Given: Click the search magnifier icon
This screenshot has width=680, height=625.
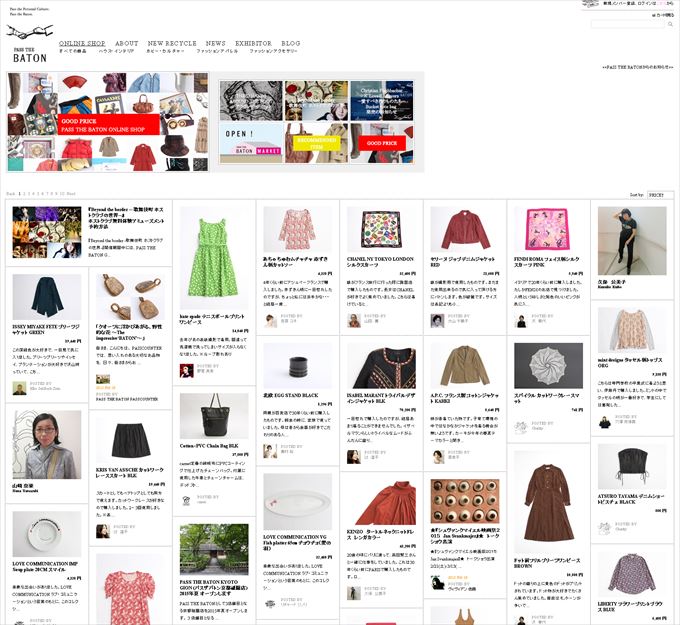Looking at the screenshot, I should tap(670, 24).
